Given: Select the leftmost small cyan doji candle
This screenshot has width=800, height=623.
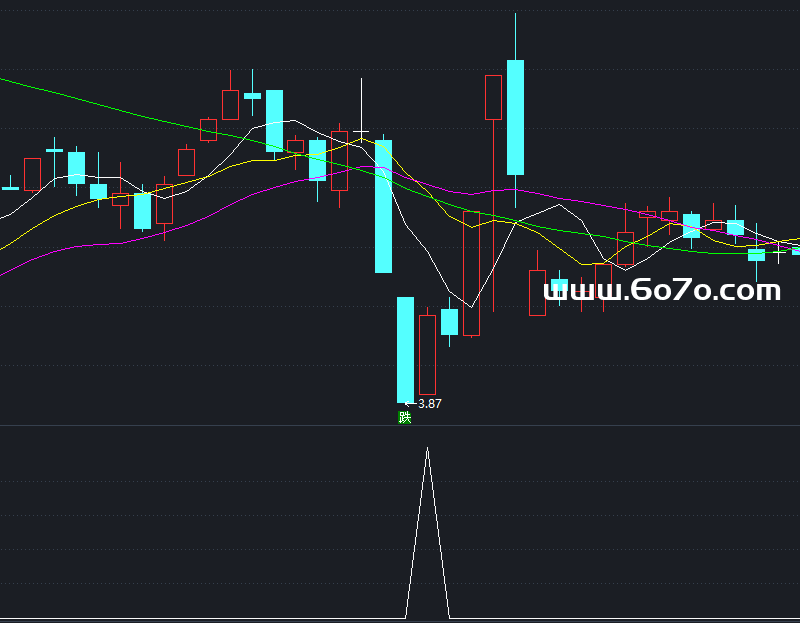Looking at the screenshot, I should [x=10, y=187].
